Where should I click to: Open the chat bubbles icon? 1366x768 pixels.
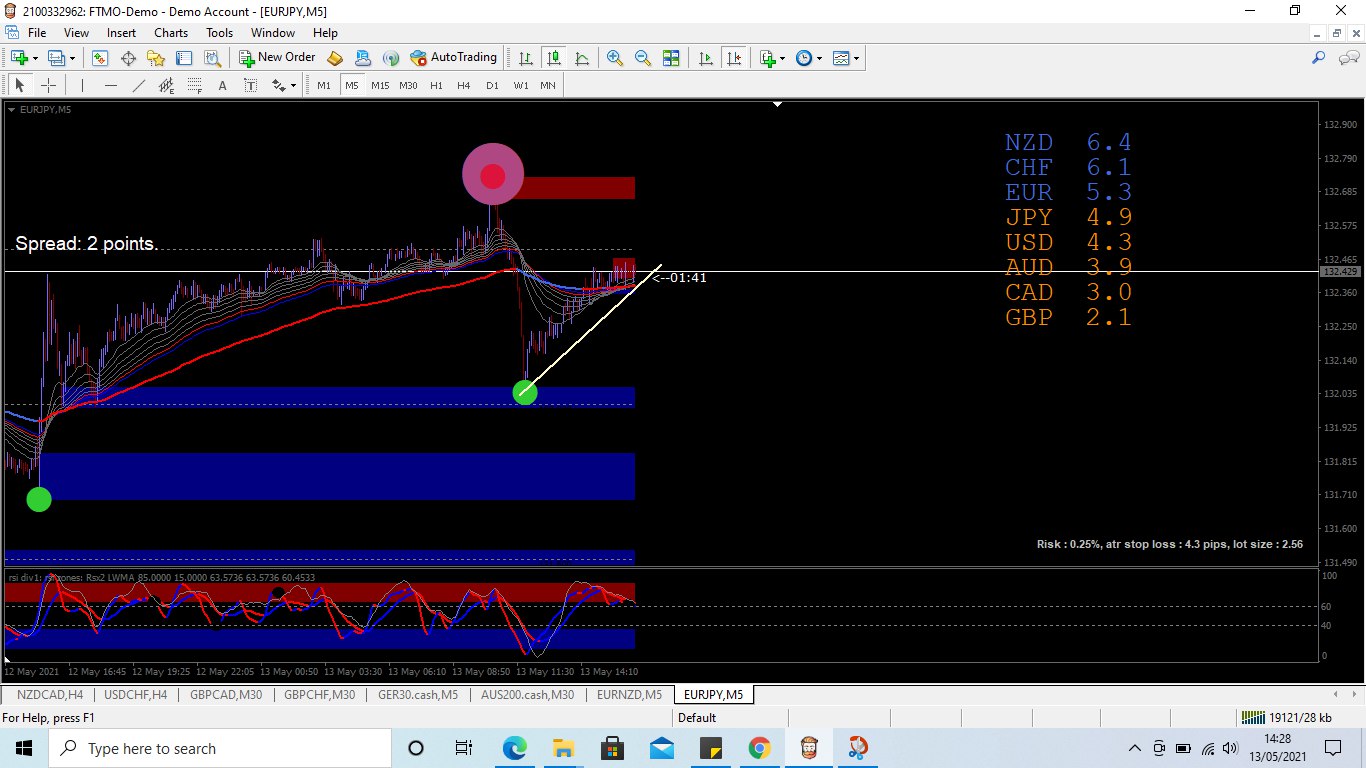[1347, 58]
